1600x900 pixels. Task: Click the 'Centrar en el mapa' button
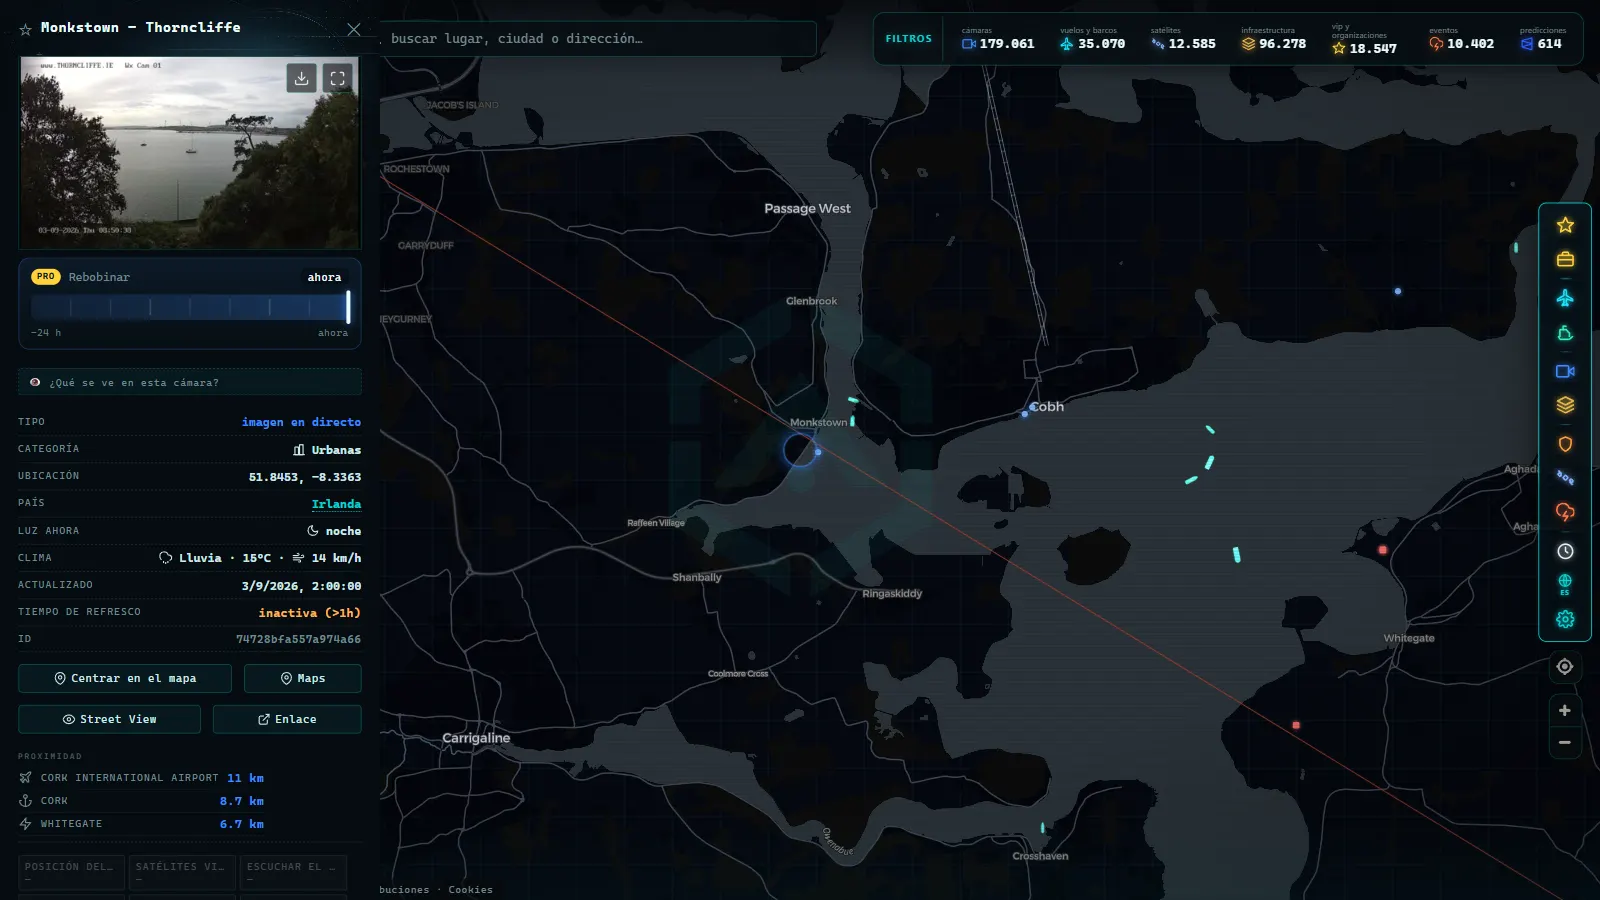click(125, 678)
